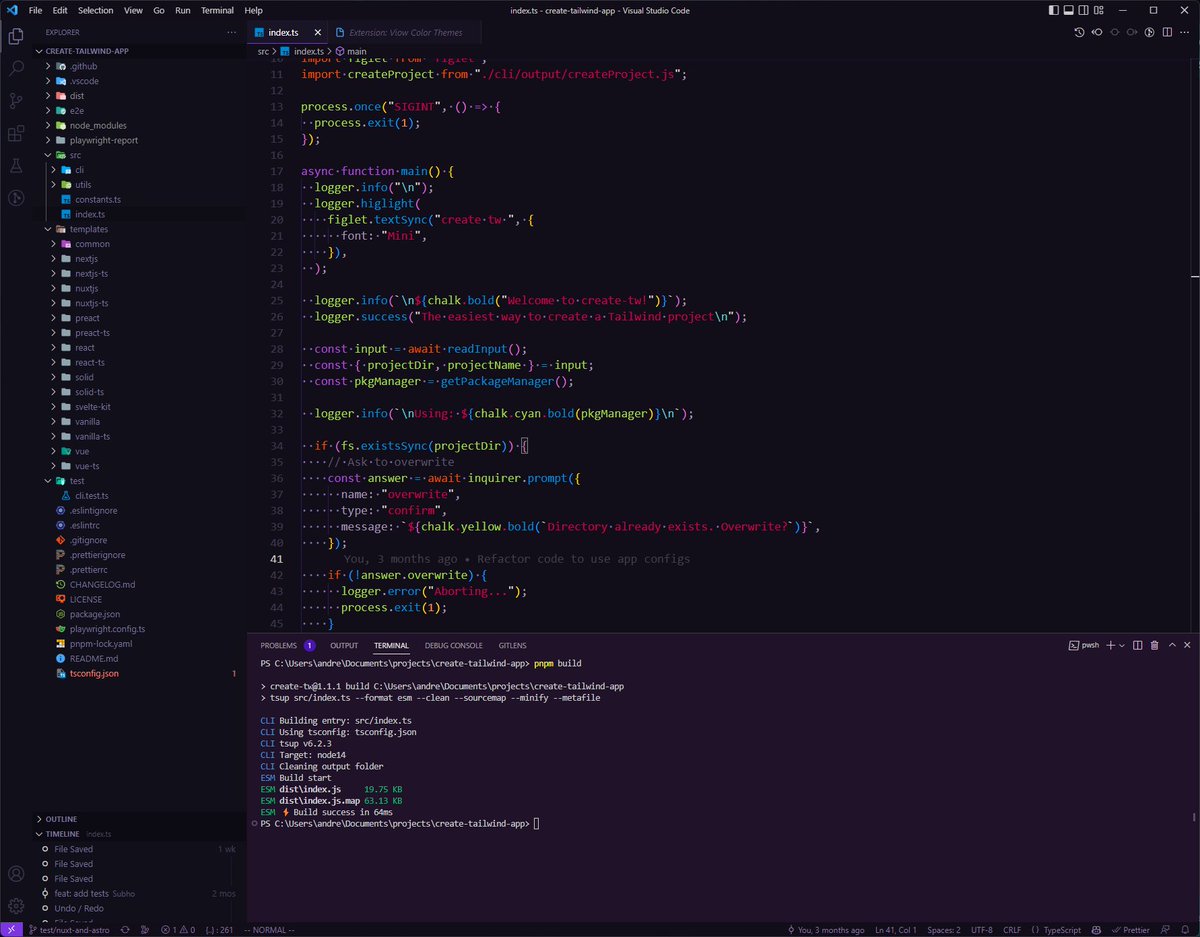Image resolution: width=1200 pixels, height=937 pixels.
Task: Maximize panel size with the chevron icon
Action: point(1172,645)
